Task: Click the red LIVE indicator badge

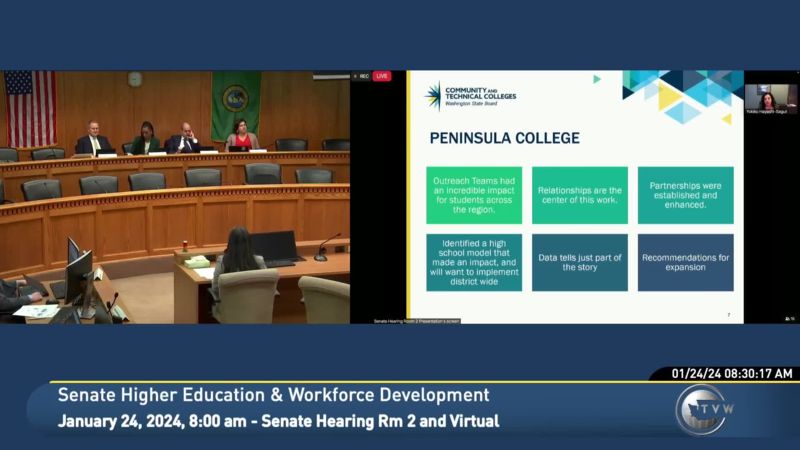Action: pos(382,76)
